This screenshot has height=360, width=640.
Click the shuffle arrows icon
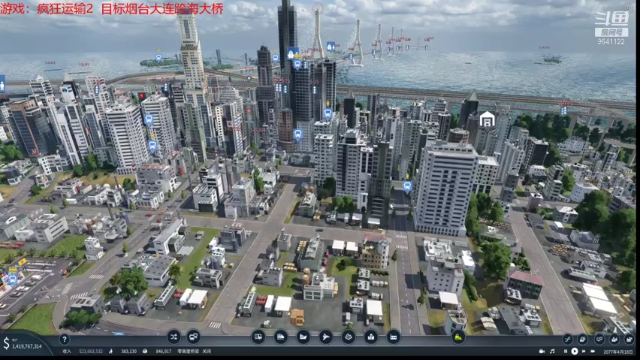(173, 337)
